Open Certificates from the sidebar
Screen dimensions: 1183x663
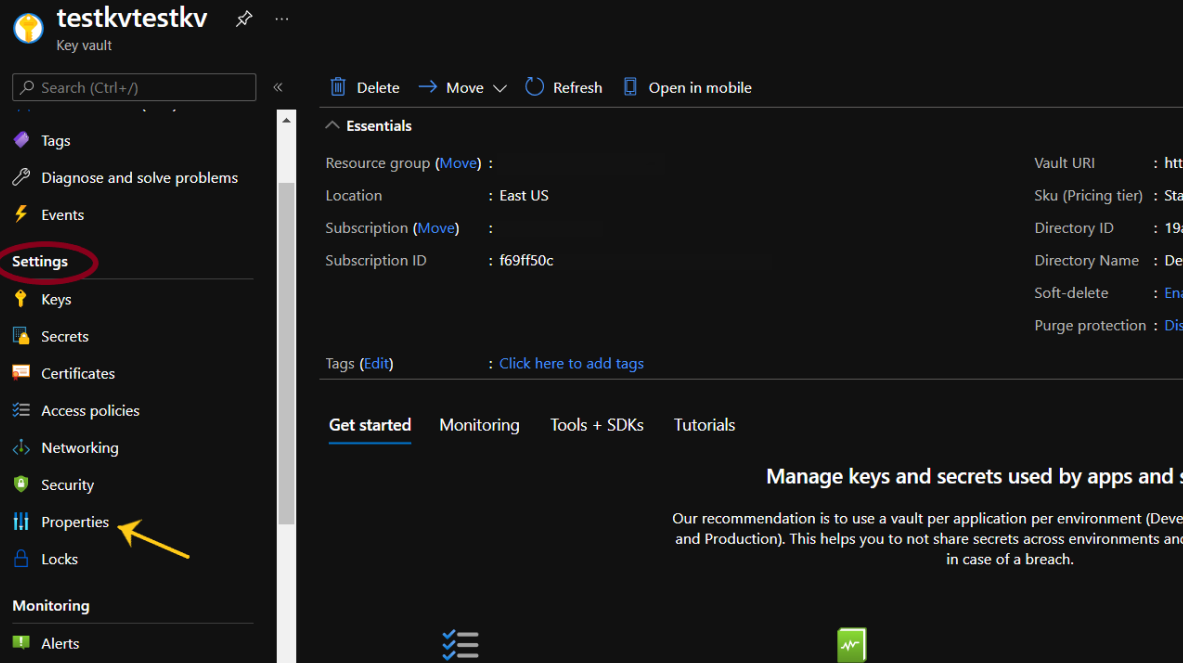78,374
